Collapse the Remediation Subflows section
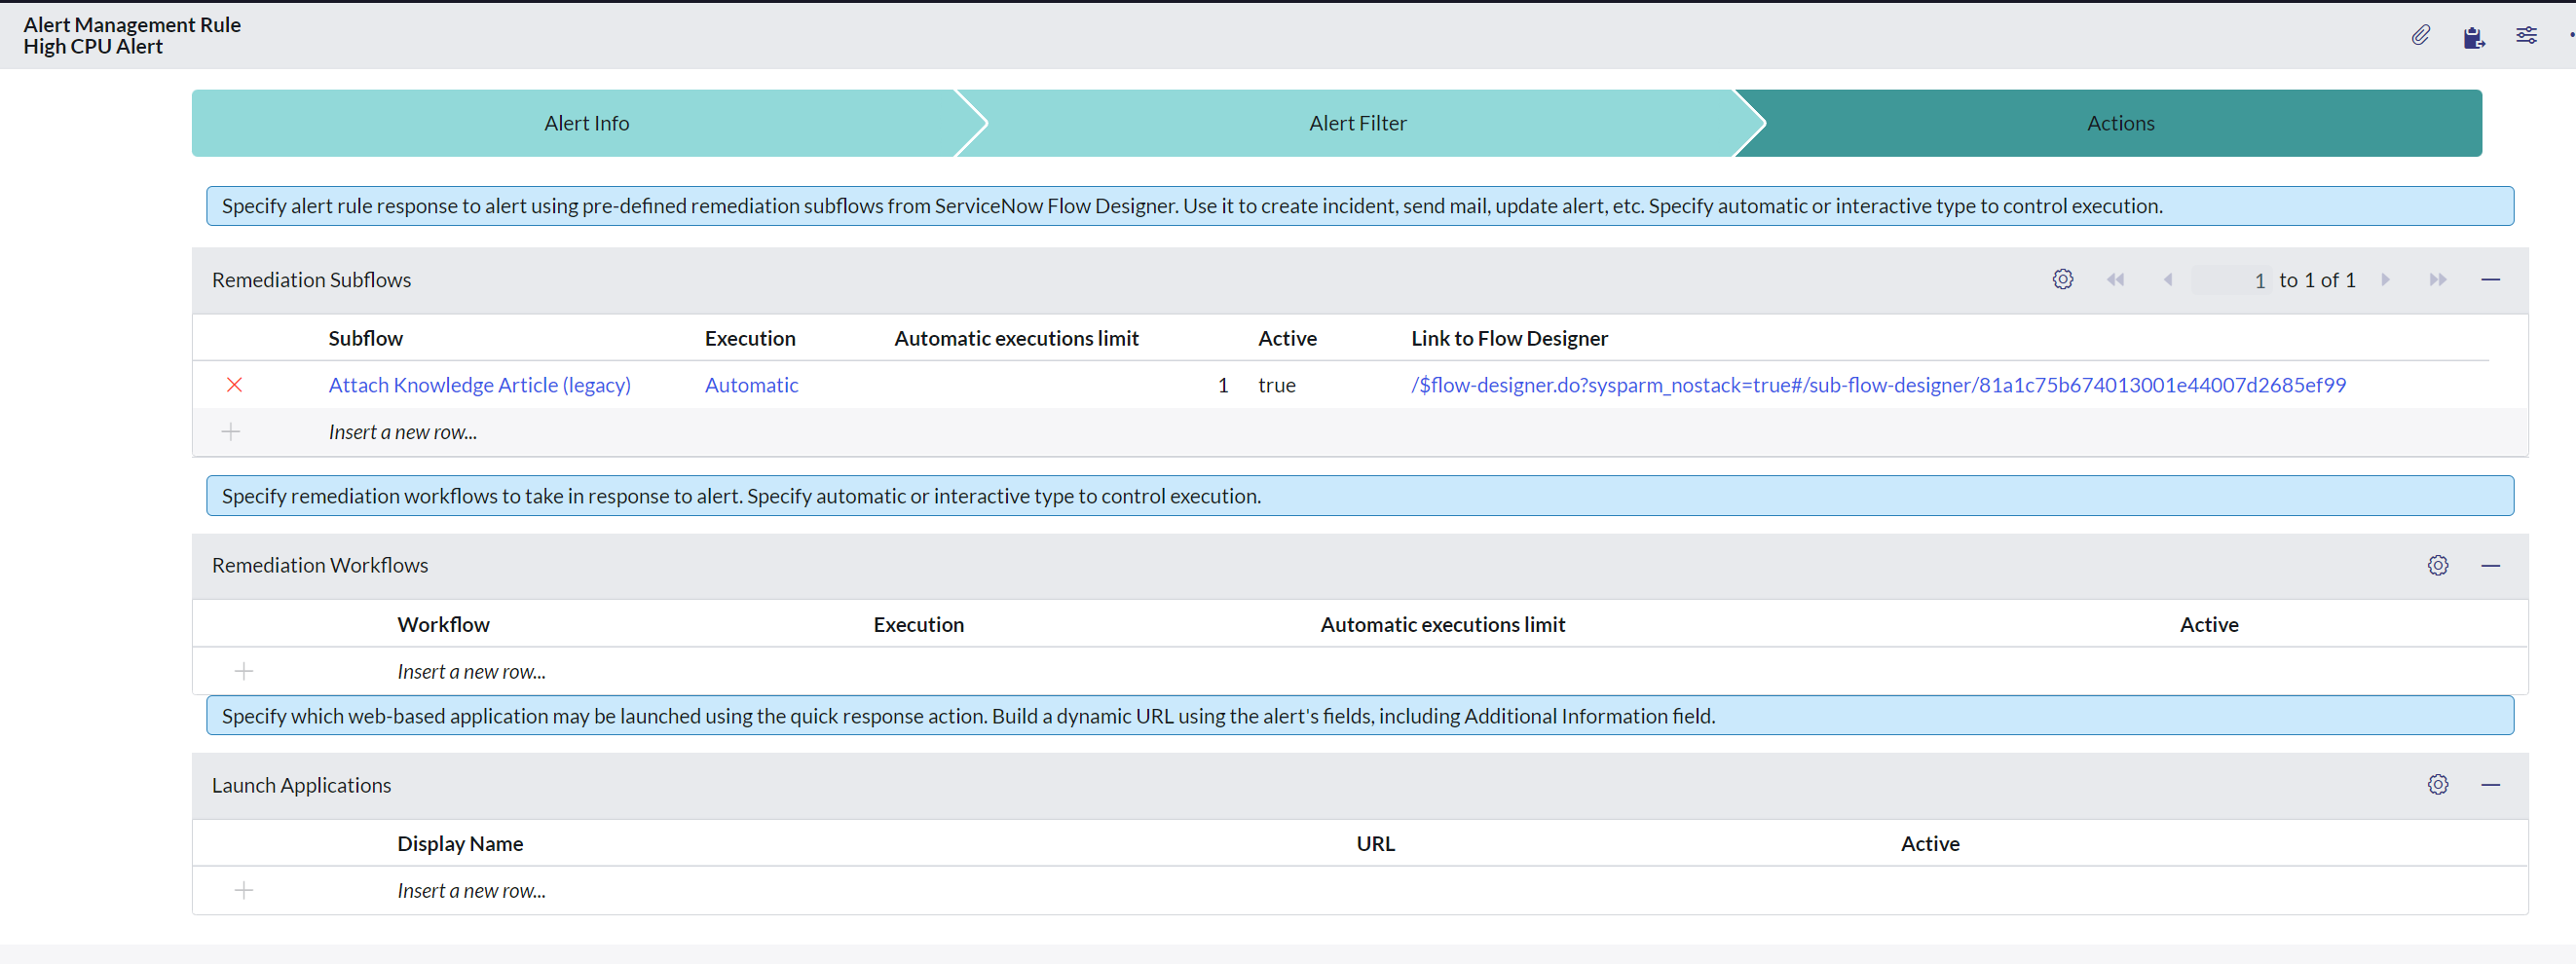 click(2491, 280)
